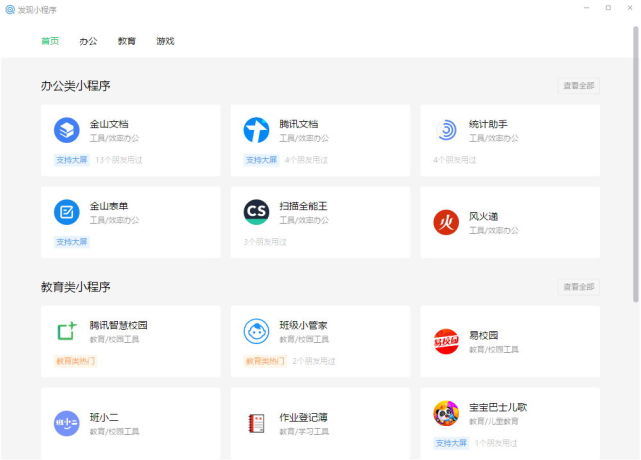The width and height of the screenshot is (641, 460).
Task: Click the 金山表单 title text
Action: (x=109, y=206)
